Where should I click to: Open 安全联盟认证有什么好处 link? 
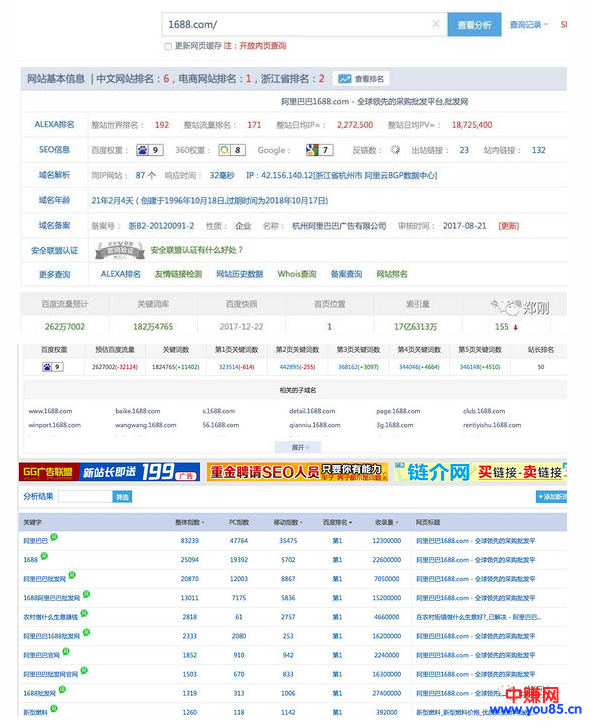(x=197, y=250)
